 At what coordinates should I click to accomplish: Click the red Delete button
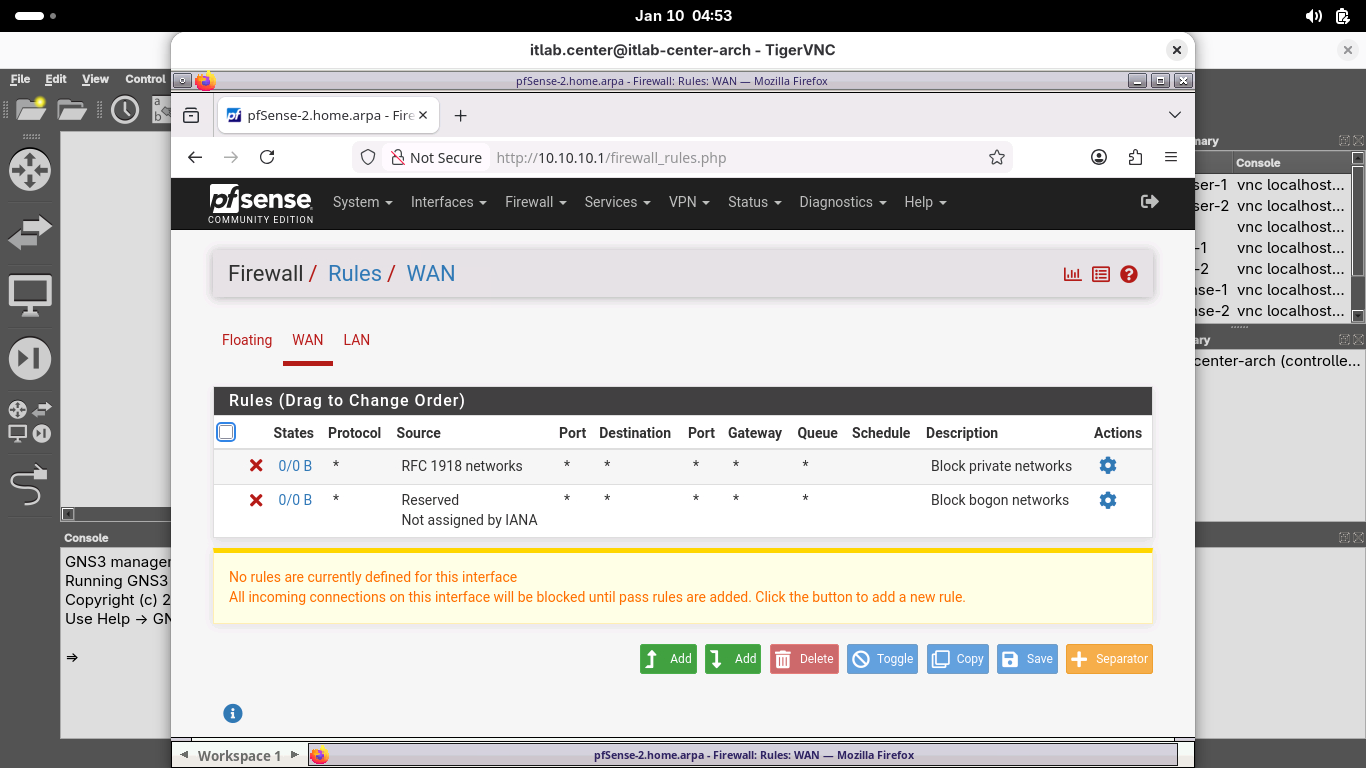(804, 659)
